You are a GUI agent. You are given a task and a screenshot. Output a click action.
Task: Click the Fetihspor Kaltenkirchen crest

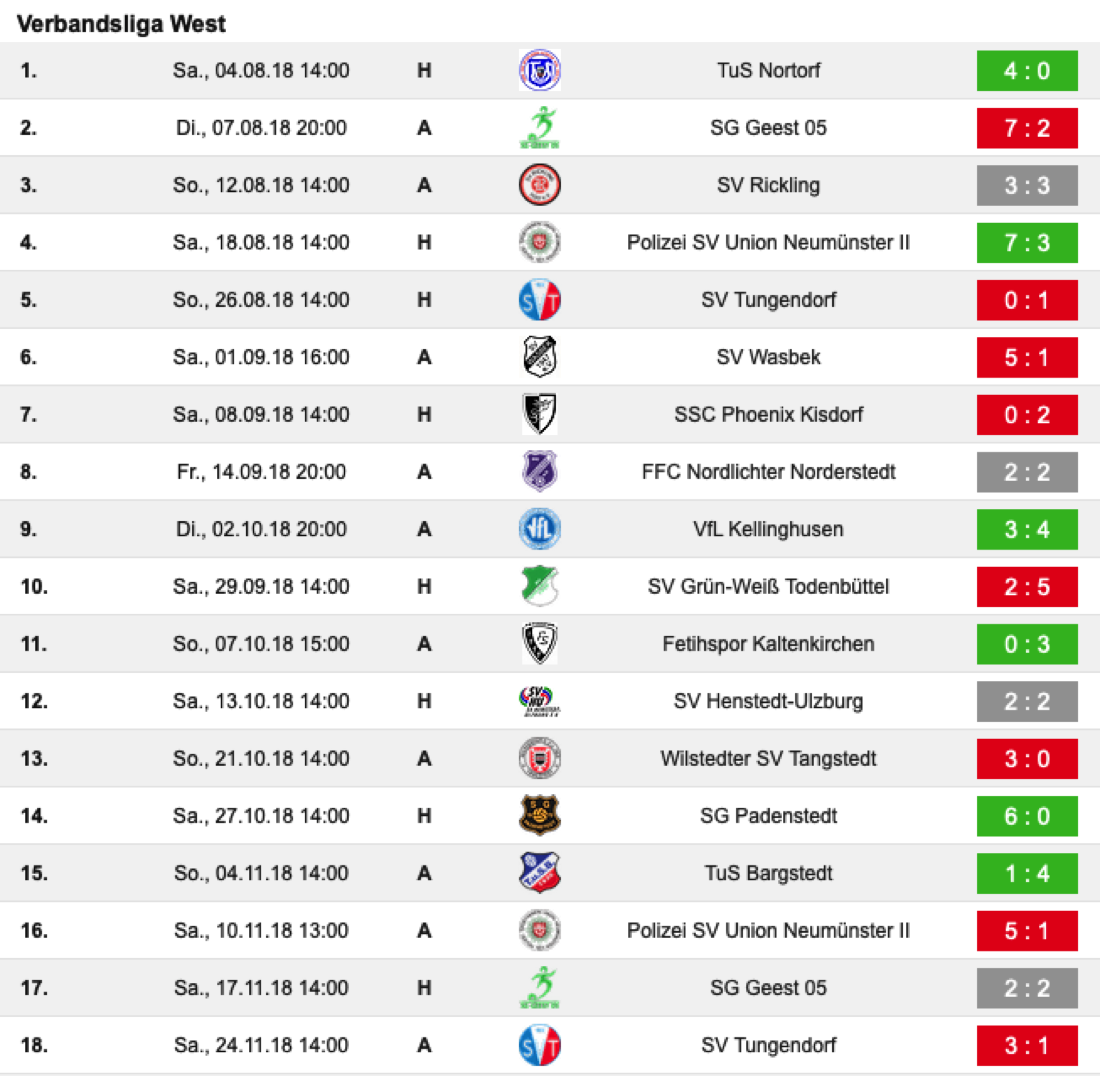[x=540, y=644]
